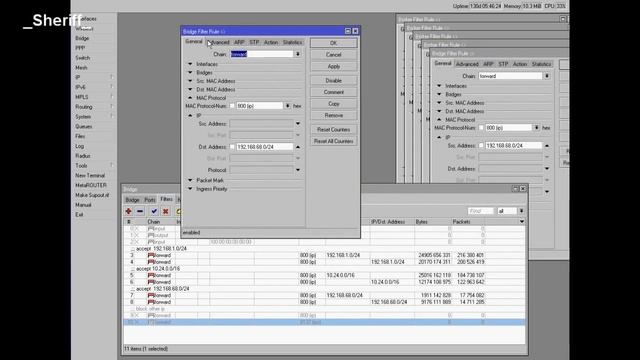Switch to Action tab in background rule window
Image resolution: width=640 pixels, height=360 pixels.
tap(520, 64)
